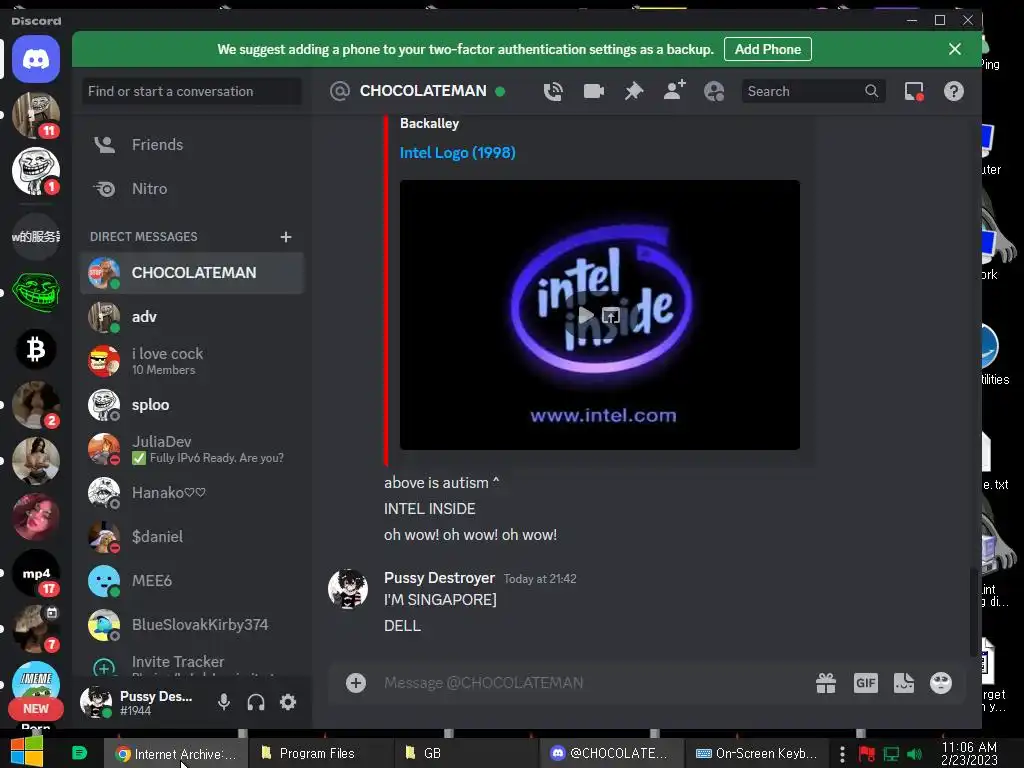This screenshot has width=1024, height=768.
Task: Open Invite Tracker direct message
Action: 192,662
